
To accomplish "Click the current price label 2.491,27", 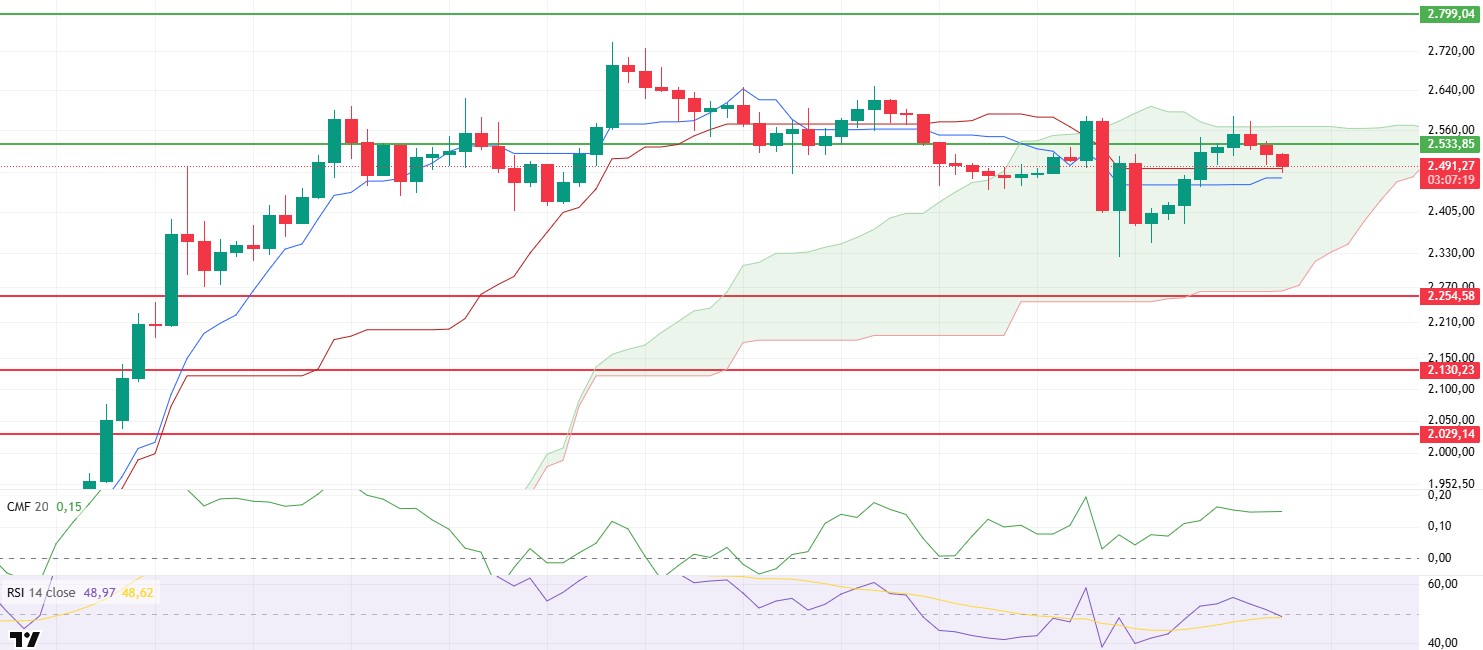I will tap(1449, 166).
